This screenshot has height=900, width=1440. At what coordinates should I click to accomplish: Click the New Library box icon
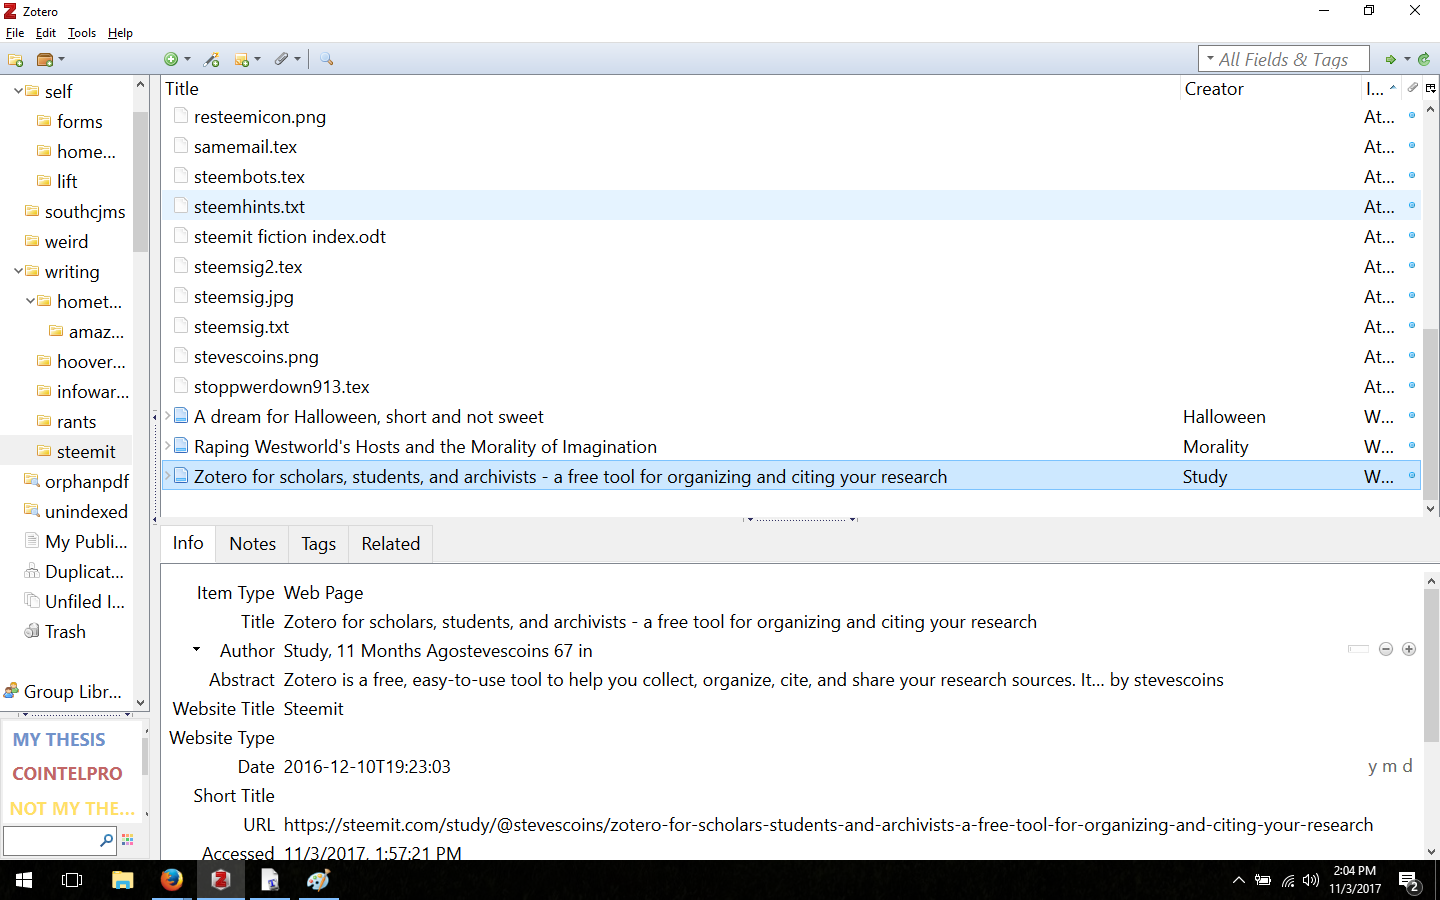coord(45,60)
